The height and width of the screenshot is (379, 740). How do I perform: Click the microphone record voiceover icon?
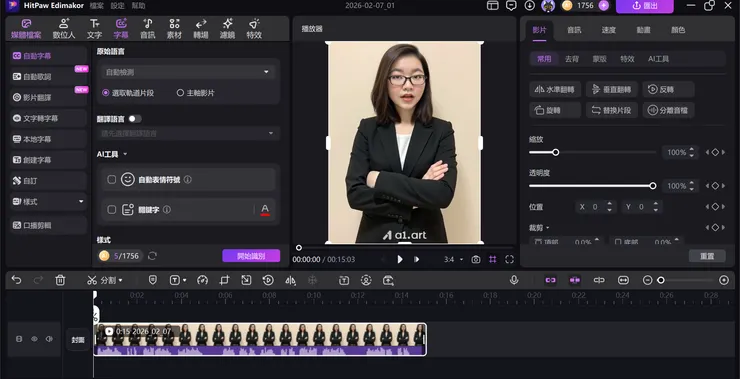pos(514,280)
